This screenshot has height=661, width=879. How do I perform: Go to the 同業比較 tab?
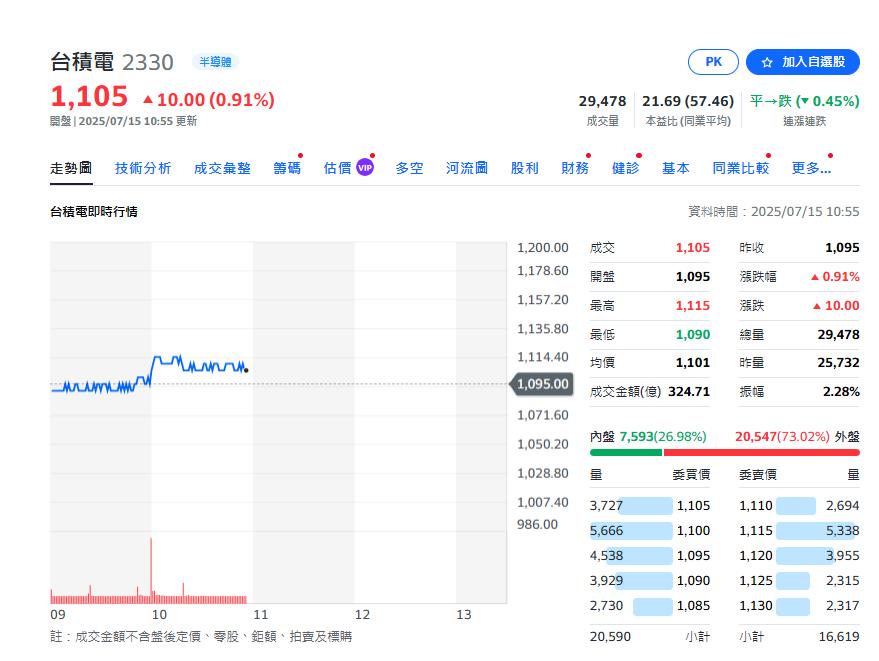(x=741, y=168)
